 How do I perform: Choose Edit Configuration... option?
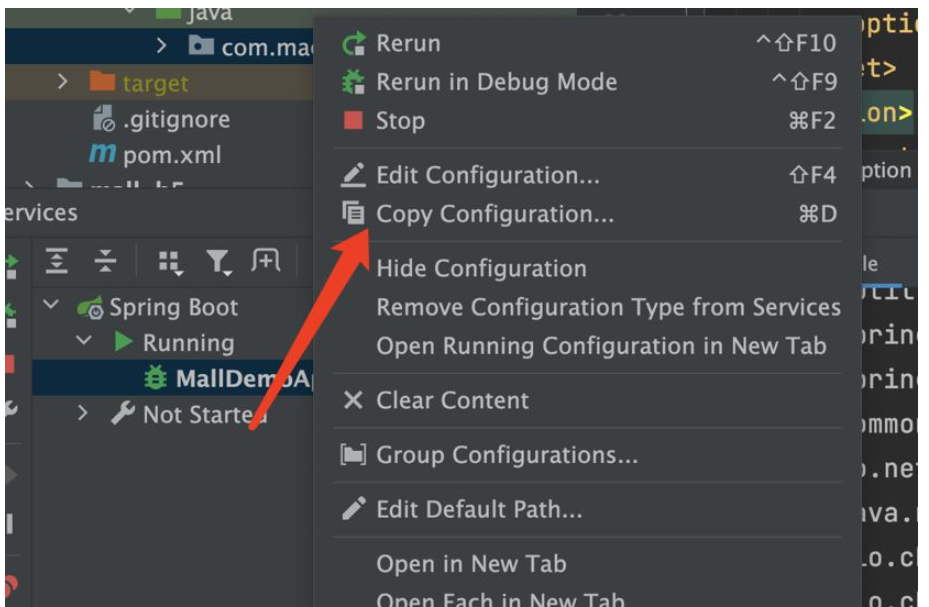tap(487, 176)
